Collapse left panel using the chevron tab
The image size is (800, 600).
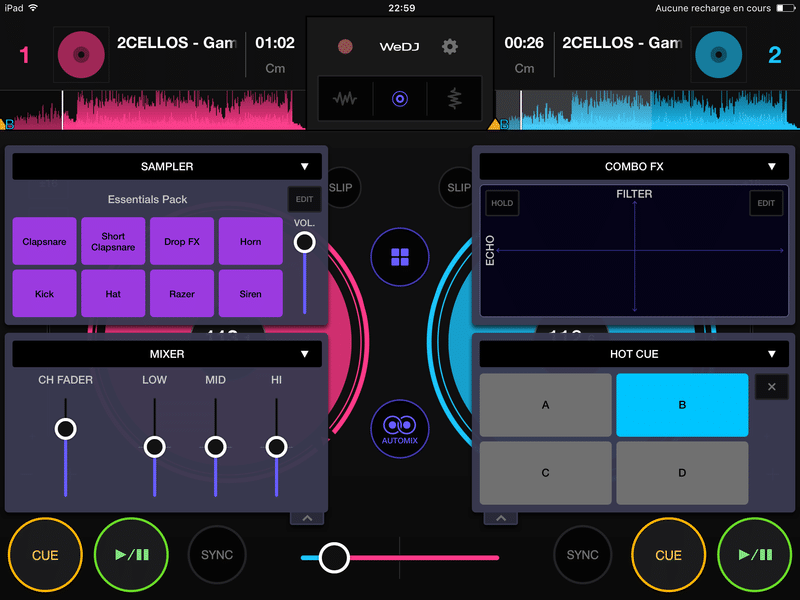[307, 518]
